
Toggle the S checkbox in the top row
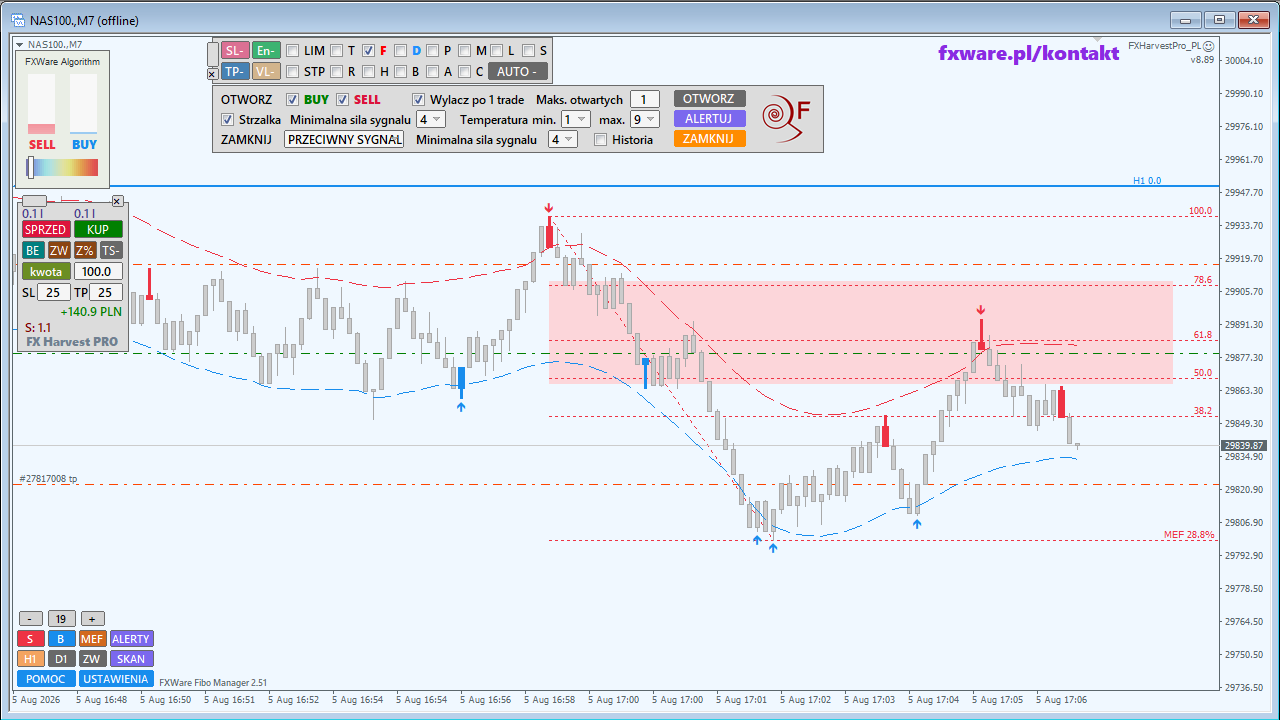[x=528, y=50]
